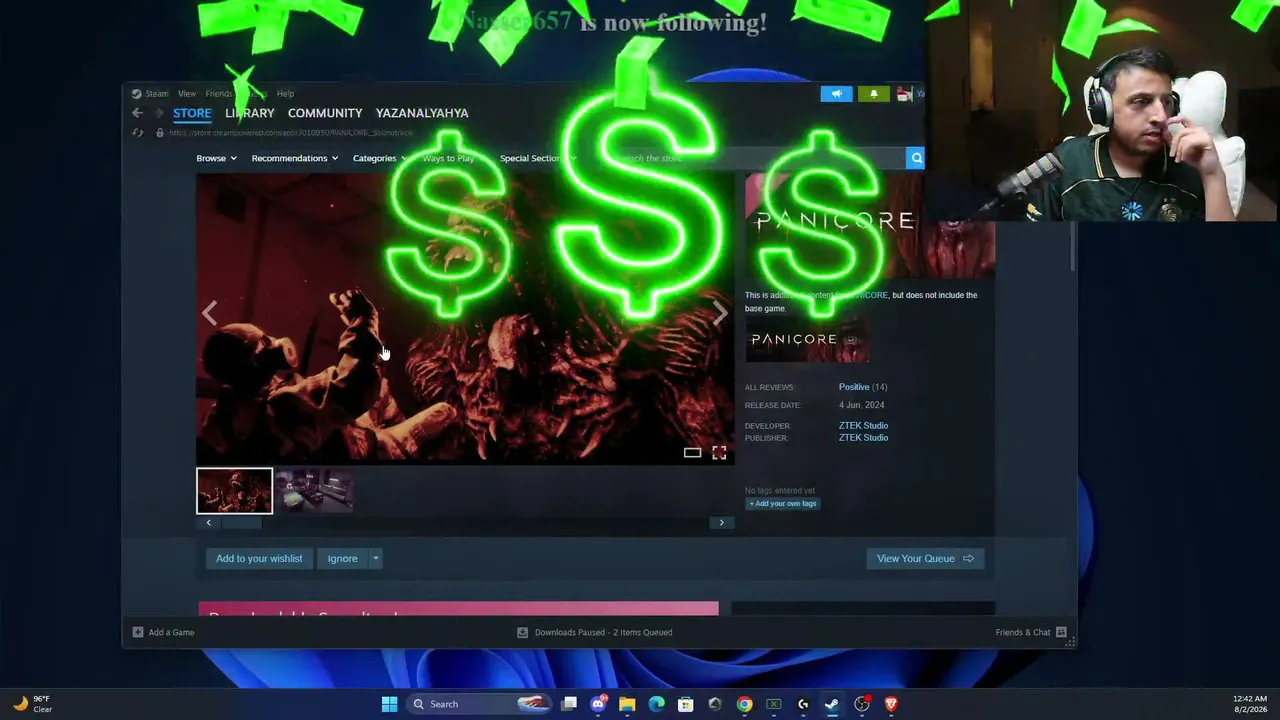This screenshot has width=1280, height=720.
Task: Open Discord from the taskbar
Action: click(x=598, y=704)
